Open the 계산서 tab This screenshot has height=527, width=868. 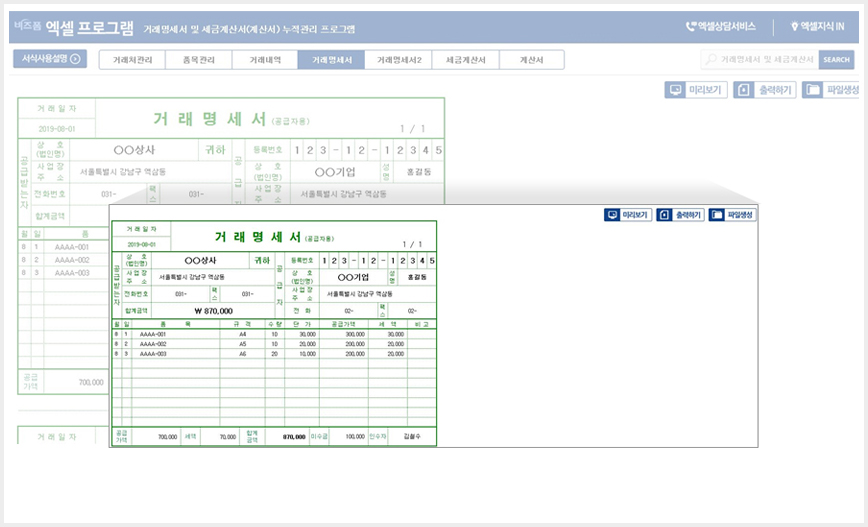tap(531, 60)
